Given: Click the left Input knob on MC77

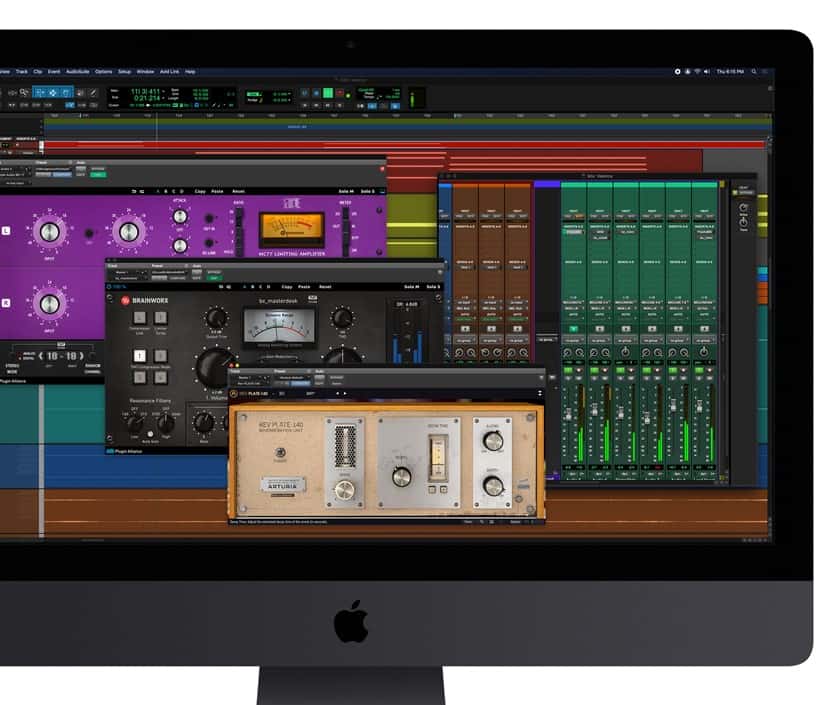Looking at the screenshot, I should coord(49,232).
